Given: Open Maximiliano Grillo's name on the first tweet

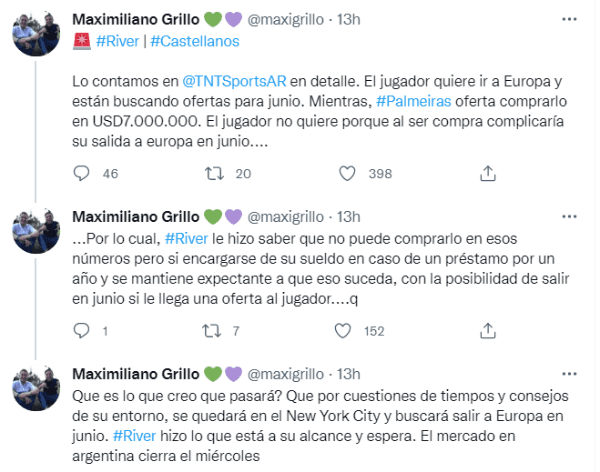Looking at the screenshot, I should tap(138, 19).
